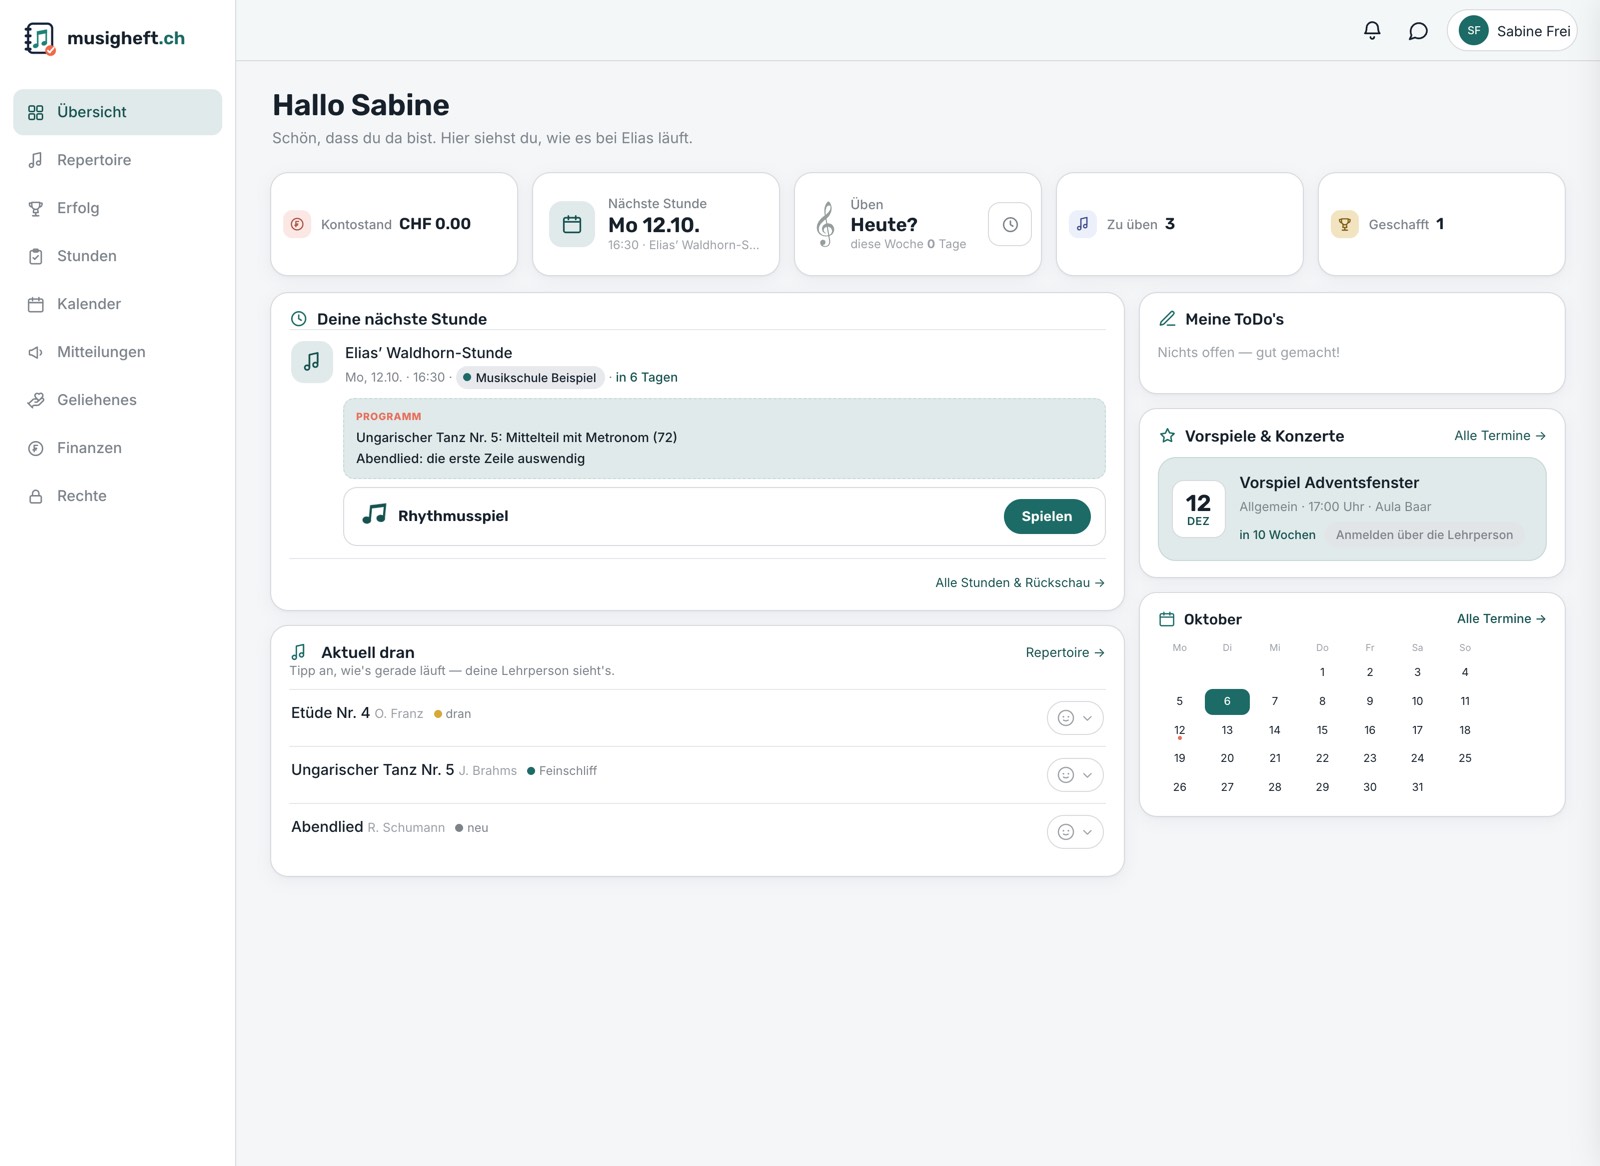This screenshot has width=1600, height=1166.
Task: Open Alle Stunden & Rückschau link
Action: [1020, 582]
